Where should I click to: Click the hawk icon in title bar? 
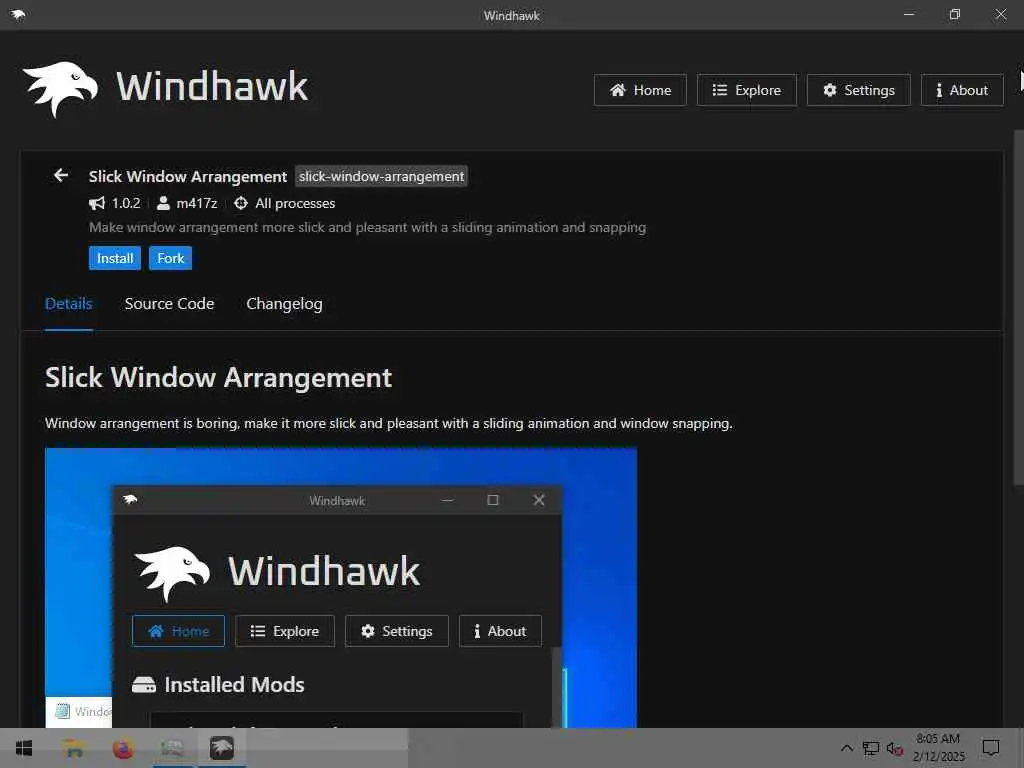(18, 14)
